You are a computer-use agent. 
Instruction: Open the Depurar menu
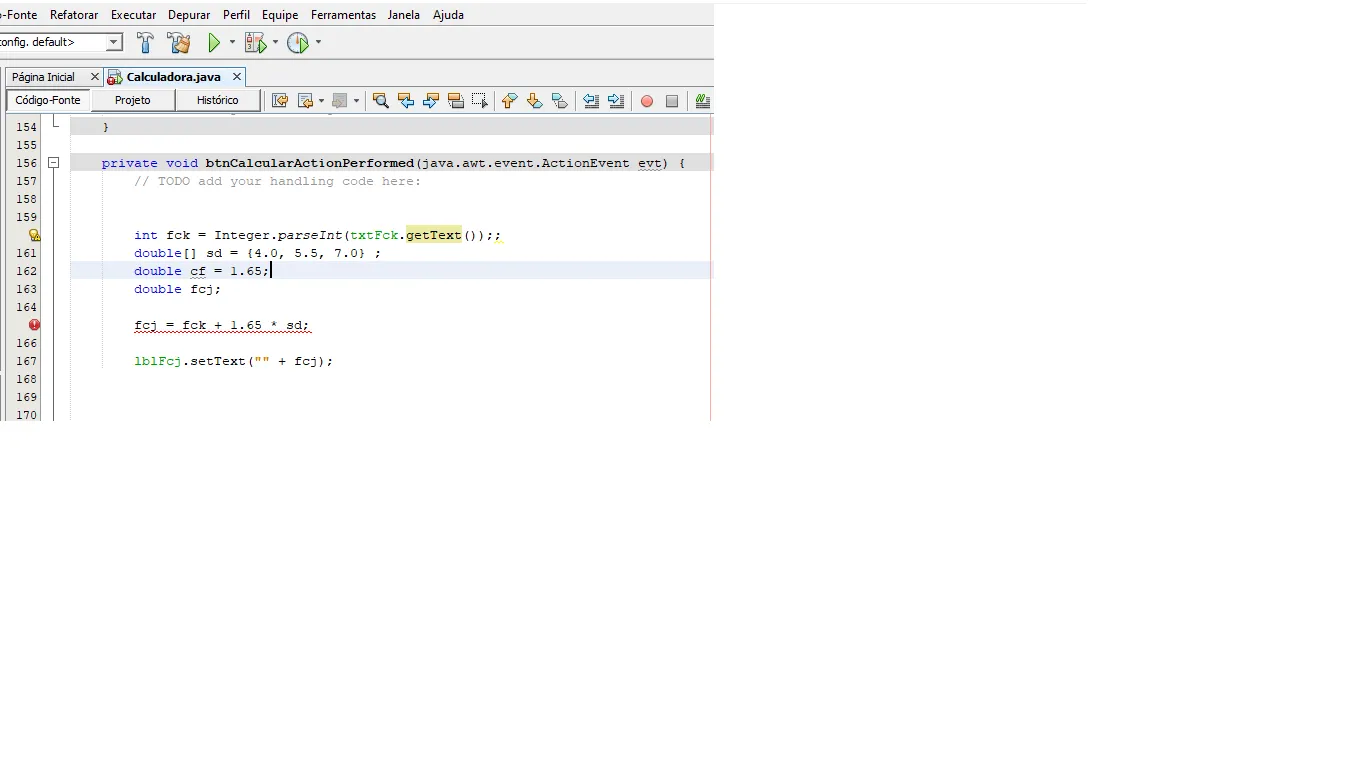189,15
